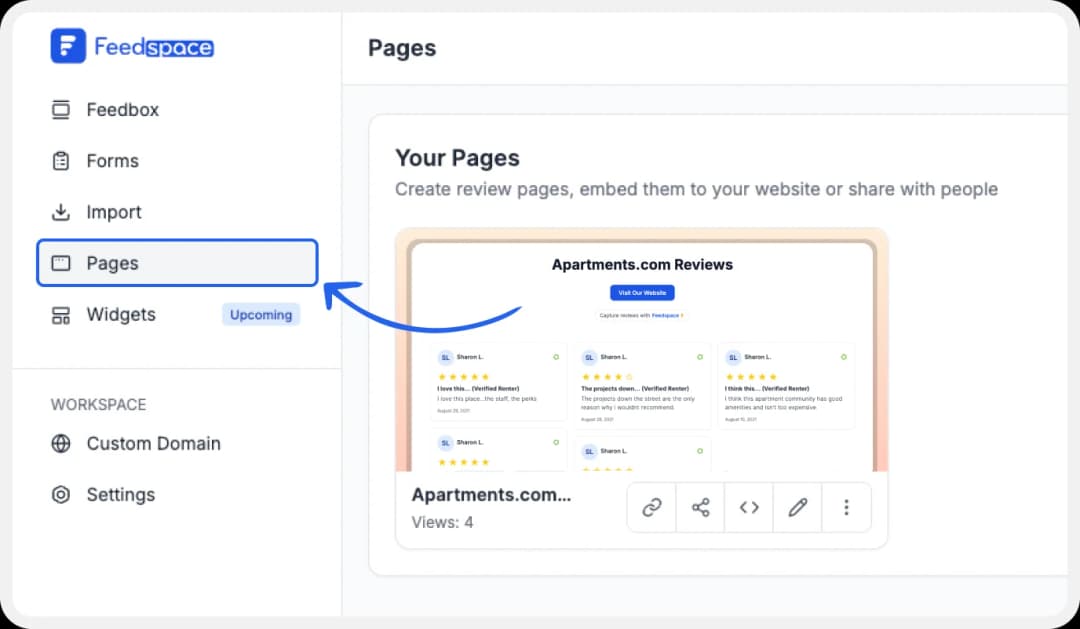Copy the page link using the chain icon
Image resolution: width=1080 pixels, height=629 pixels.
tap(651, 507)
